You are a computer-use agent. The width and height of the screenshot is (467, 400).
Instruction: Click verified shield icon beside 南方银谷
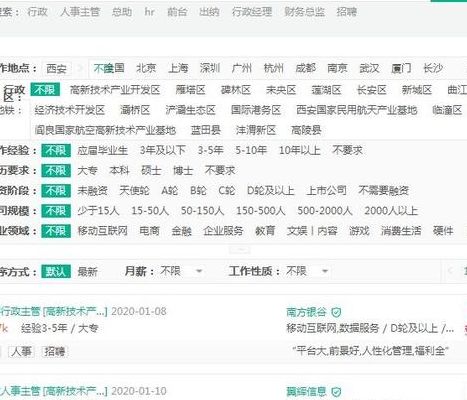(336, 312)
